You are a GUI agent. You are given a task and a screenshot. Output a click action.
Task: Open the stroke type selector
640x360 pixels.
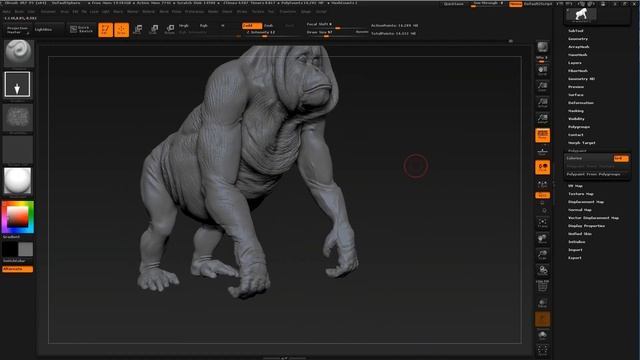(17, 84)
